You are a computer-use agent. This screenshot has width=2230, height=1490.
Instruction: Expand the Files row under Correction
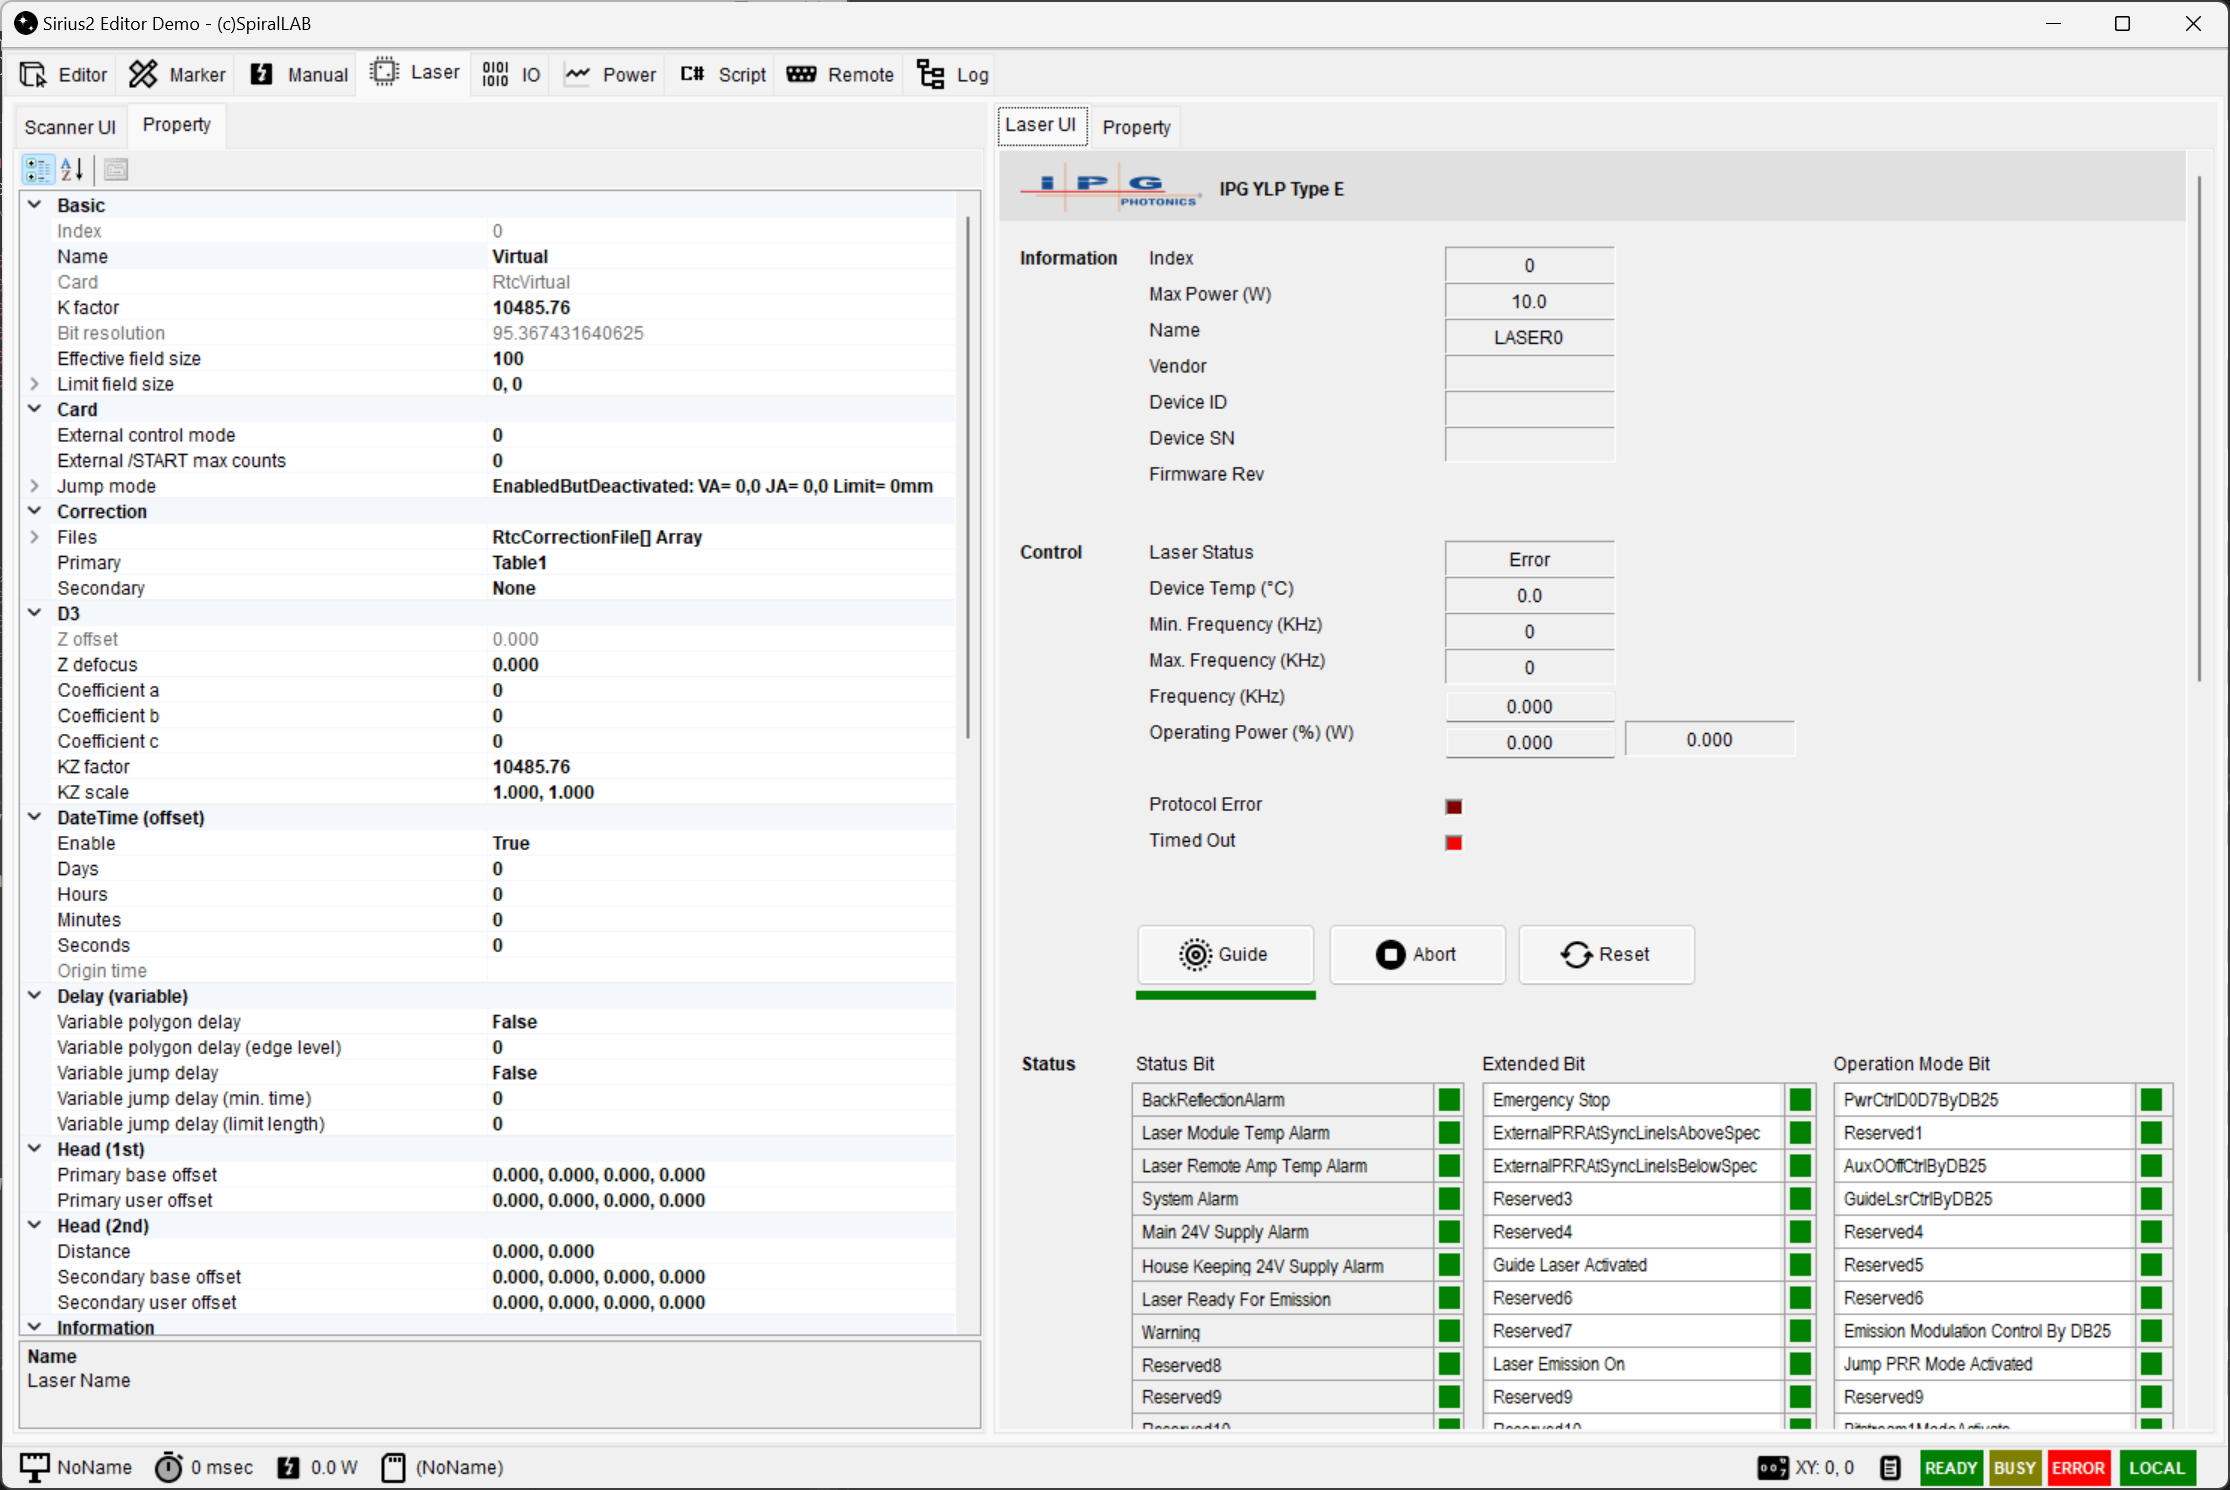35,537
